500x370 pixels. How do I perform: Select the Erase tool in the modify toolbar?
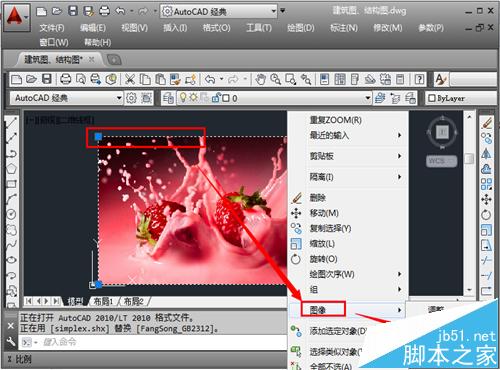coord(486,123)
